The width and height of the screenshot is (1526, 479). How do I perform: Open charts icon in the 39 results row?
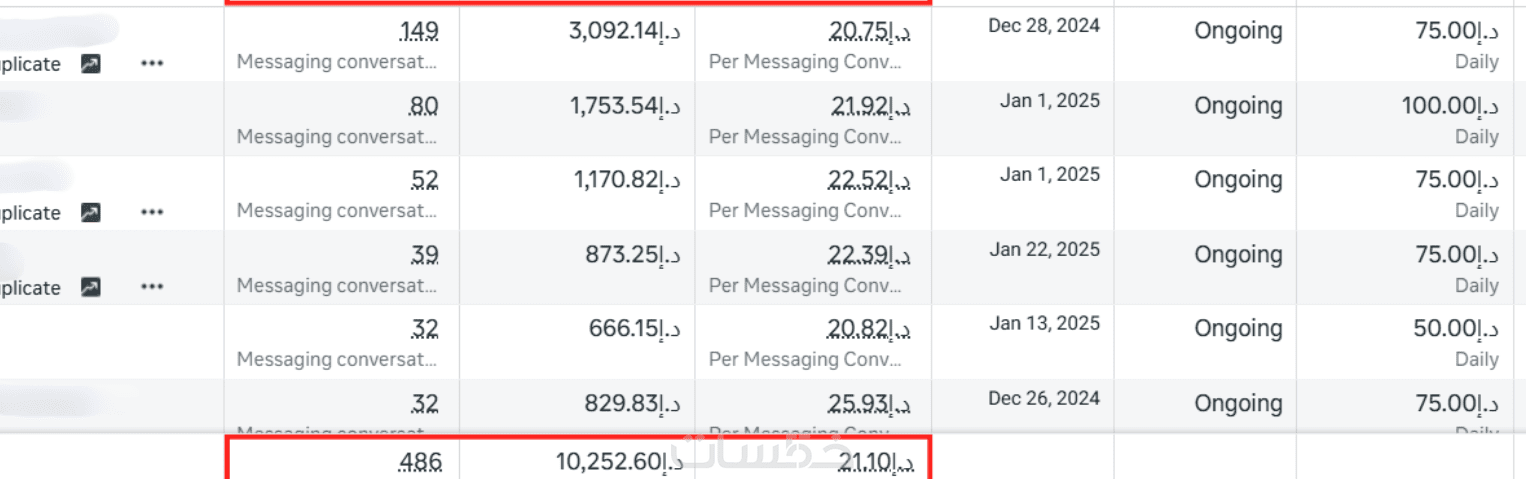click(91, 288)
